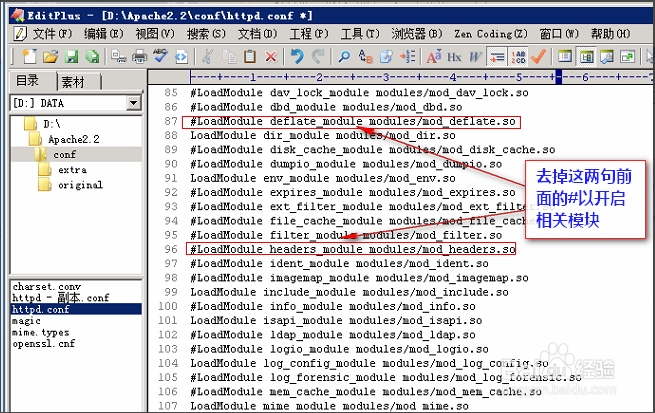Delete selection with the red X icon
Screen dimensions: 655x413
click(271, 56)
